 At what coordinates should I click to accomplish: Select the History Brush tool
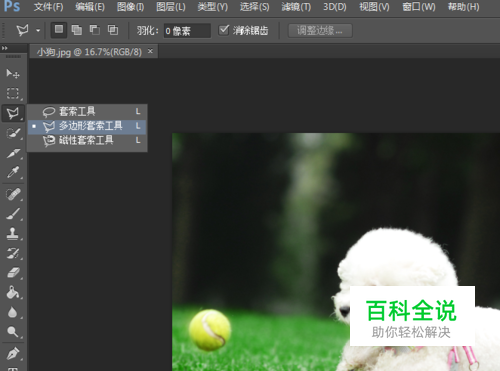(x=13, y=253)
